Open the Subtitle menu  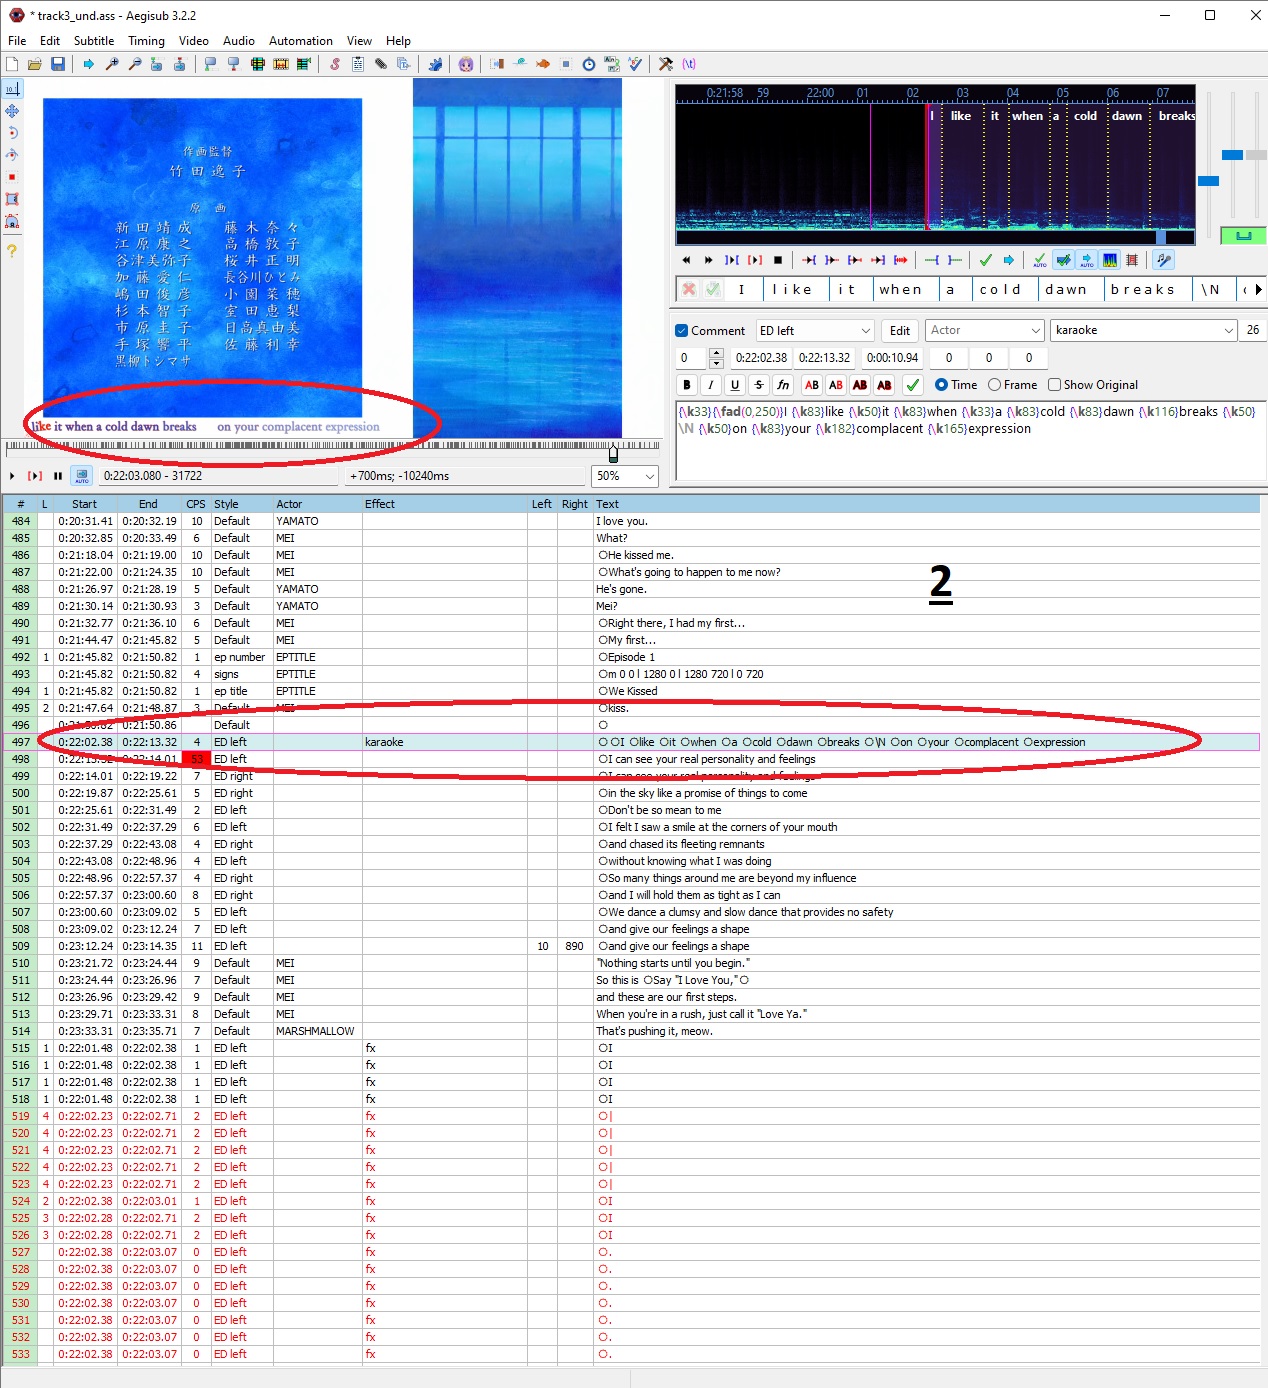tap(94, 41)
